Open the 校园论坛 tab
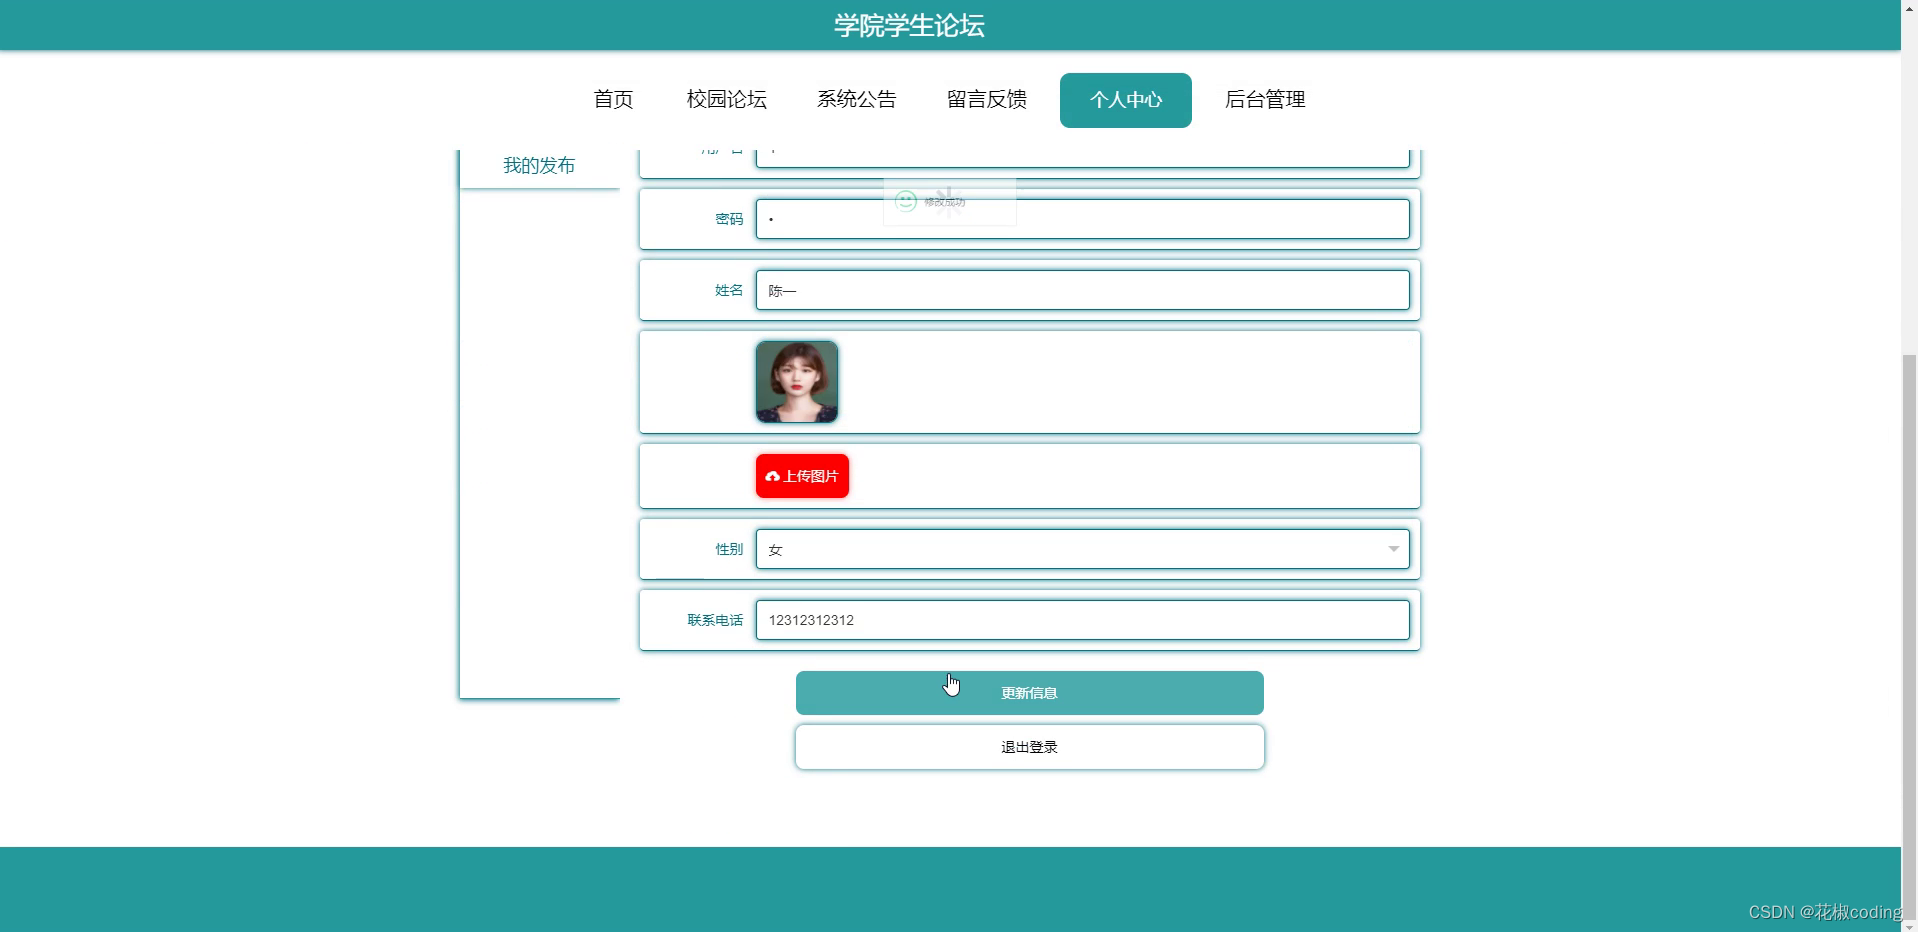 click(x=726, y=99)
